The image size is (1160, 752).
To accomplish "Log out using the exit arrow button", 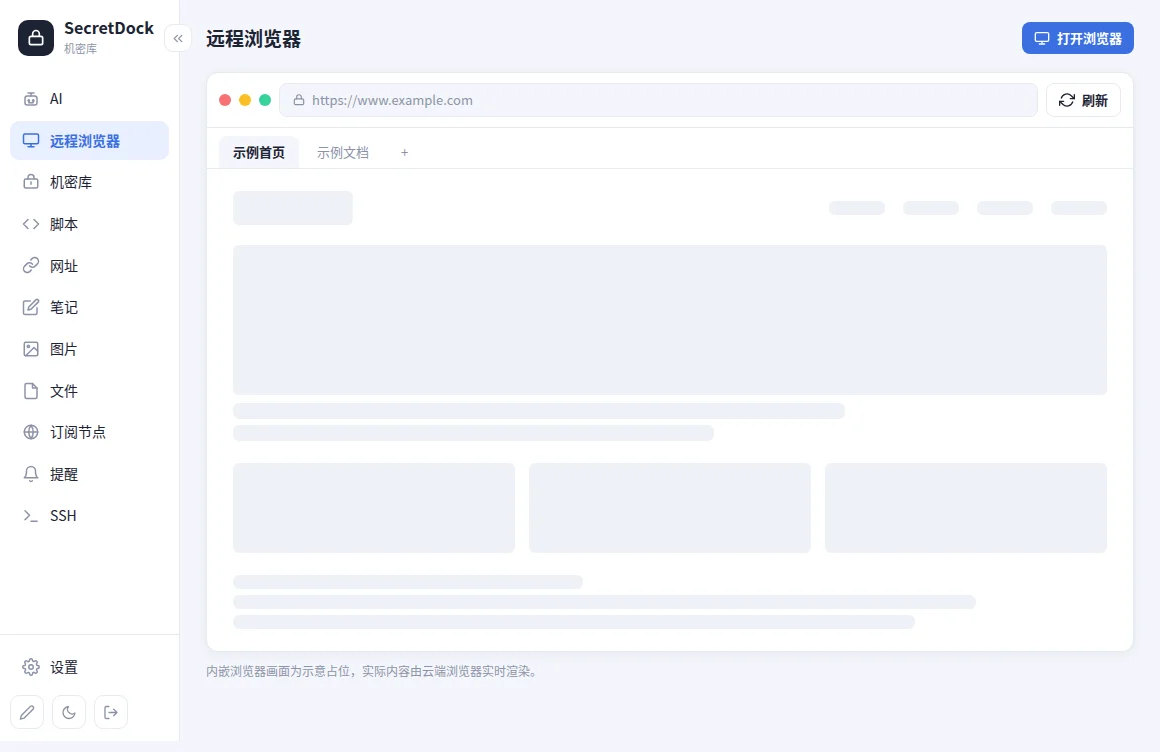I will tap(111, 713).
